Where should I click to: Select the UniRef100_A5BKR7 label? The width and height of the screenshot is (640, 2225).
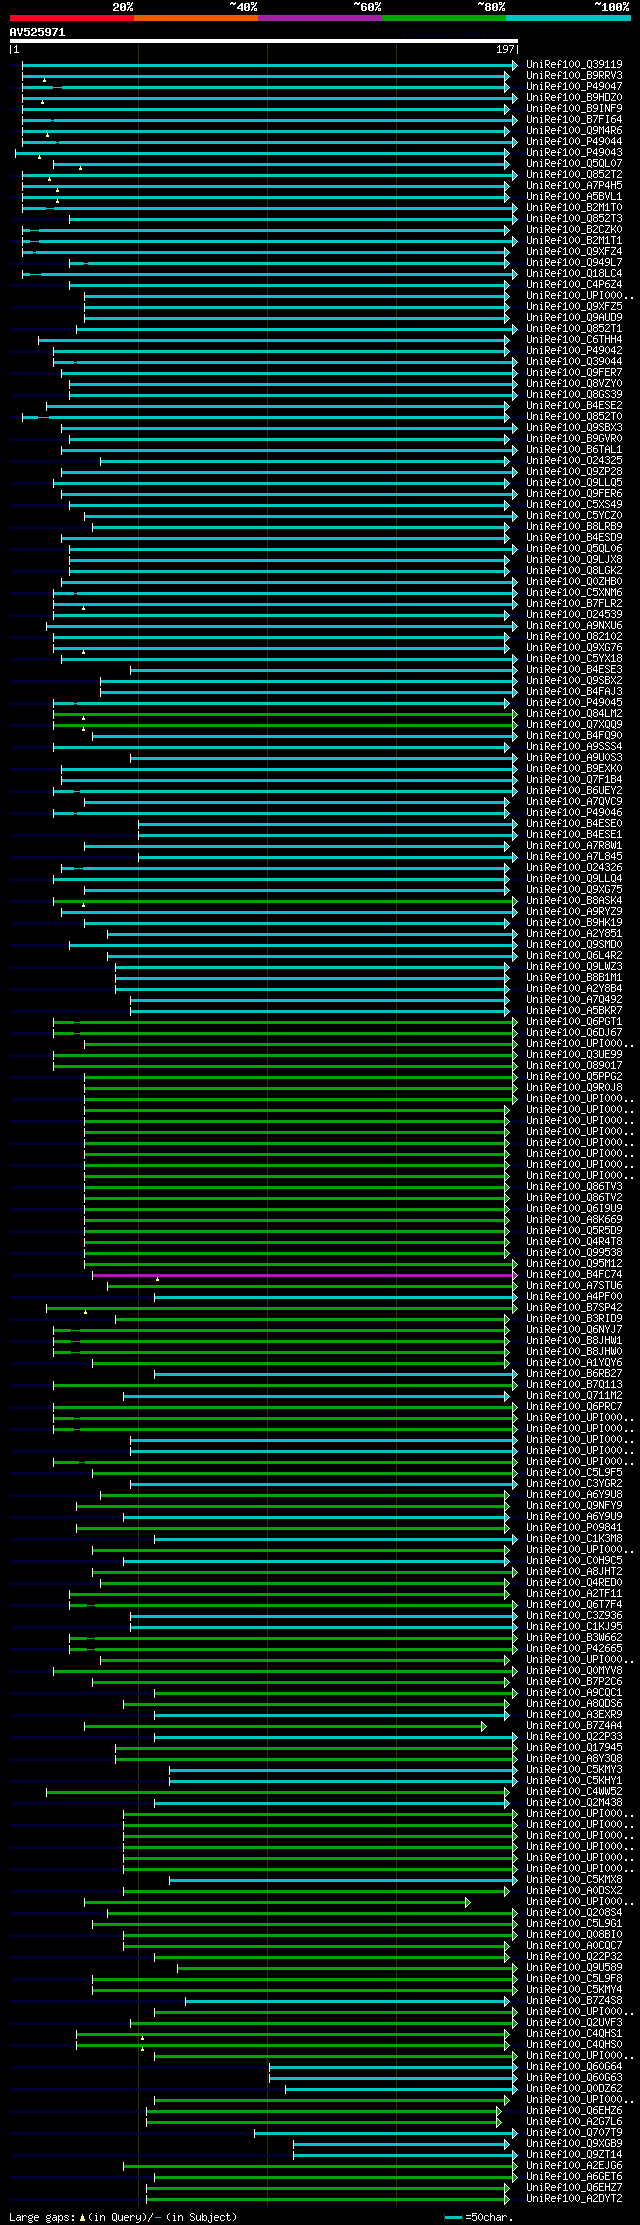click(x=574, y=1011)
